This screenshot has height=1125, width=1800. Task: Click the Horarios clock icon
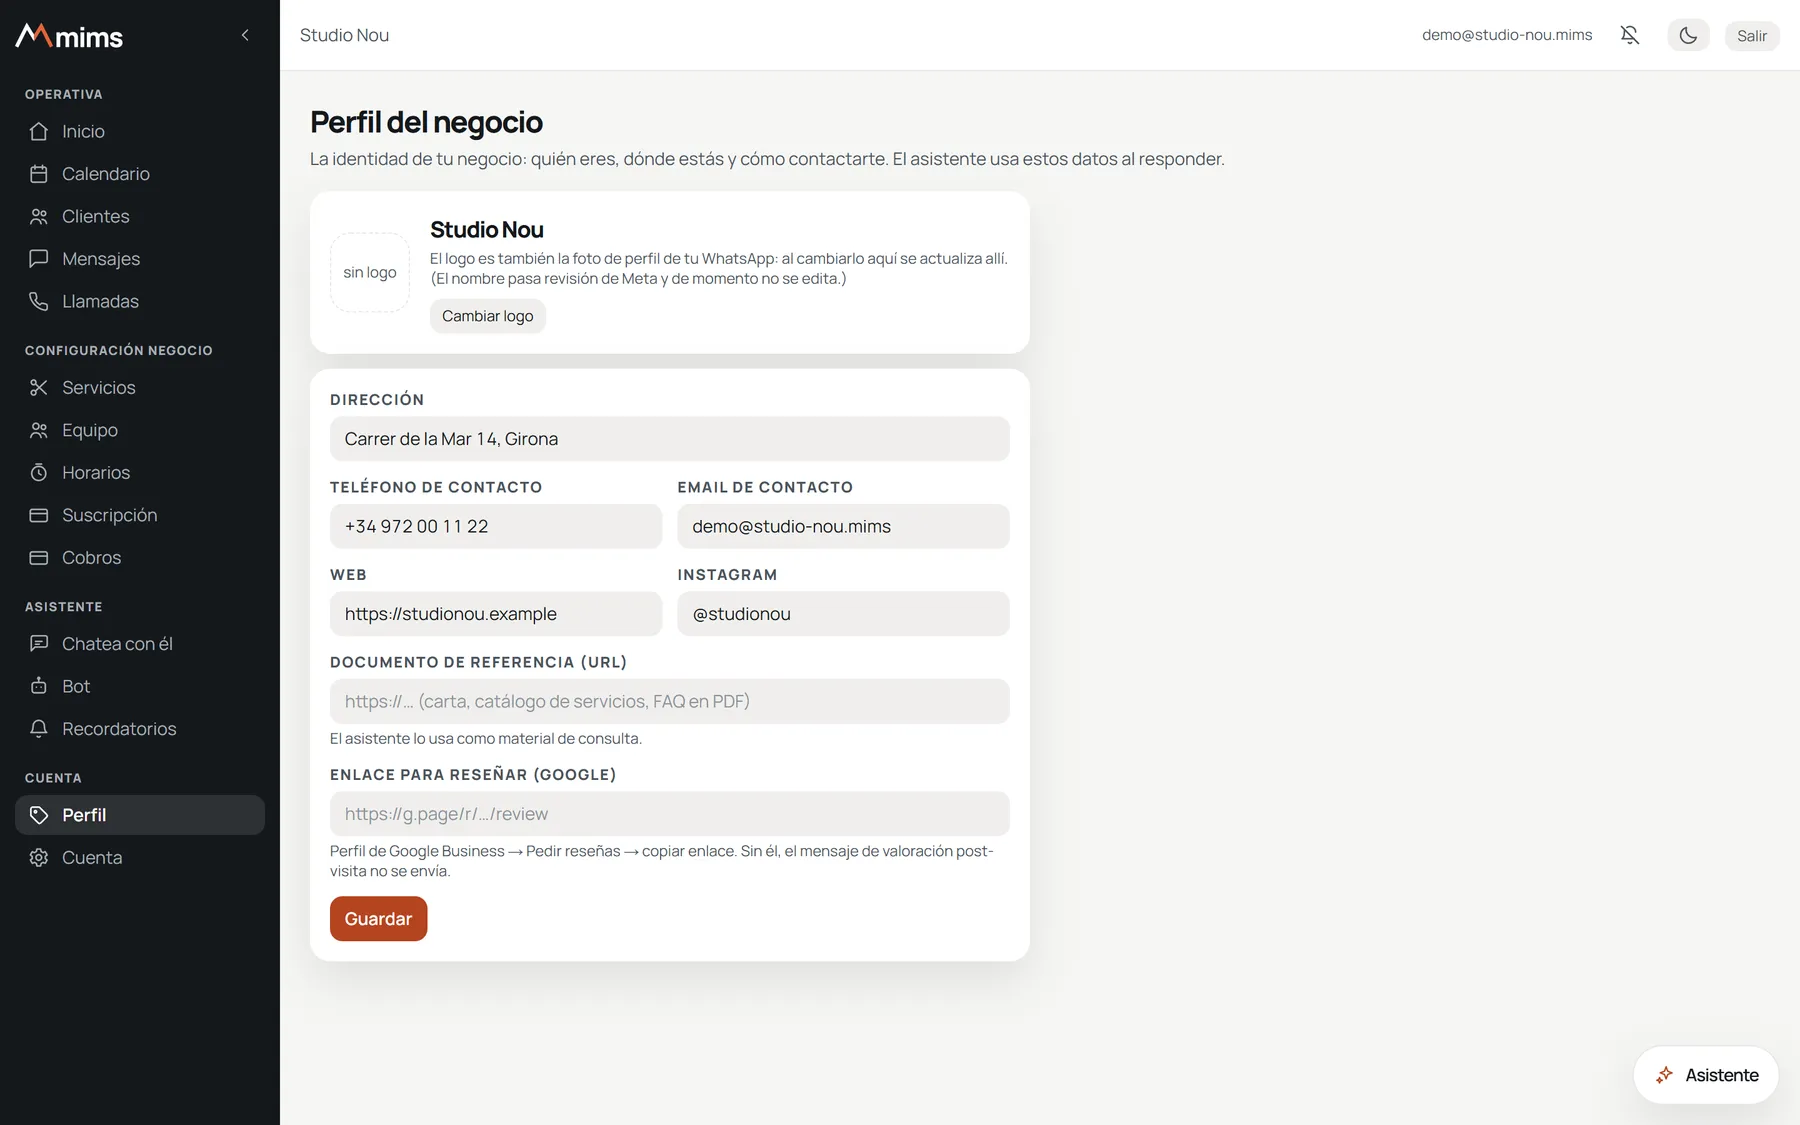pyautogui.click(x=39, y=472)
